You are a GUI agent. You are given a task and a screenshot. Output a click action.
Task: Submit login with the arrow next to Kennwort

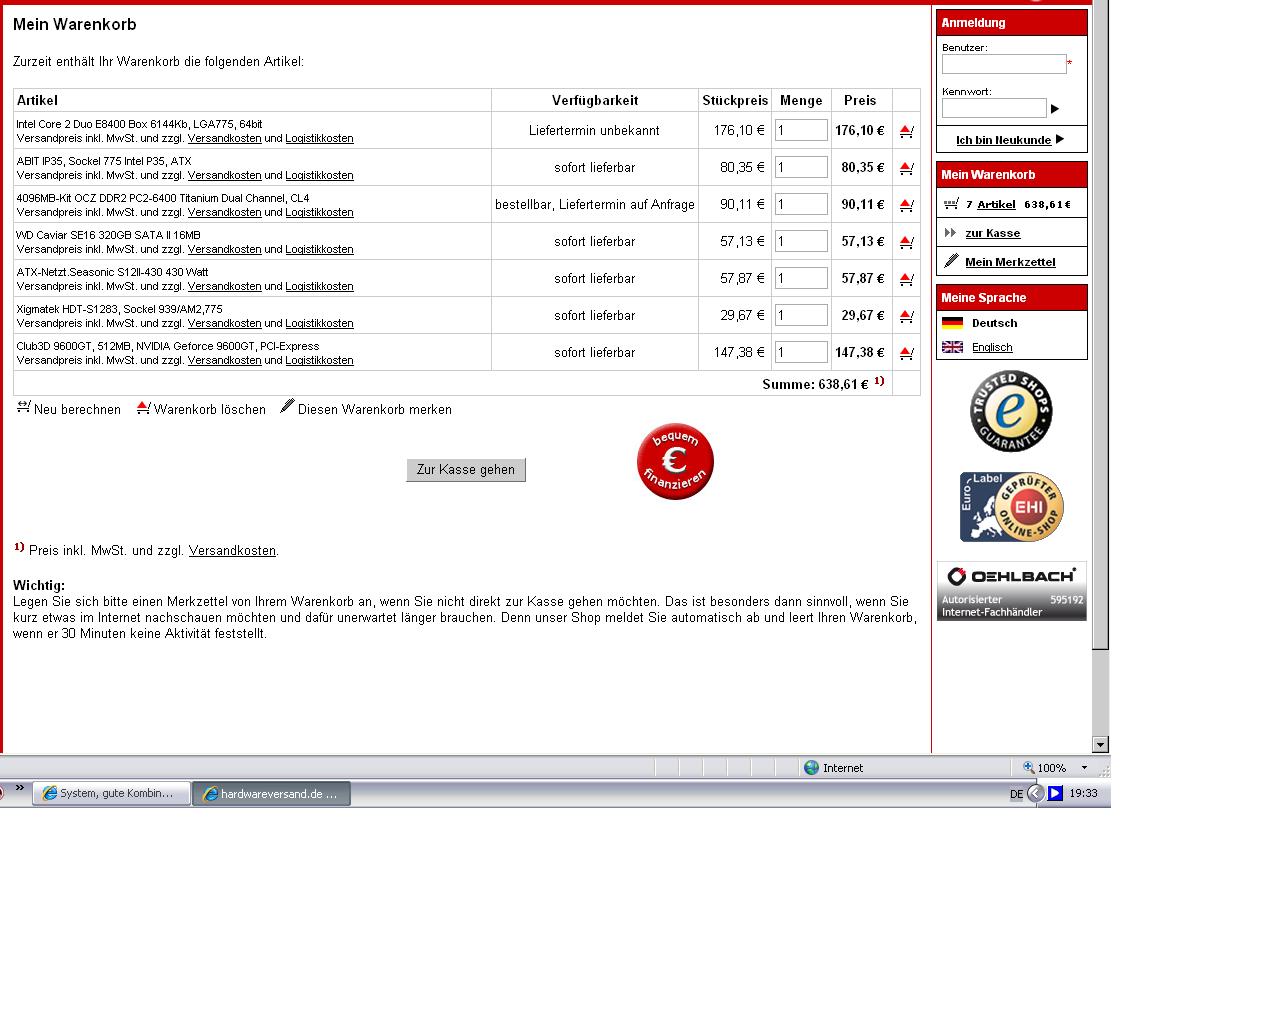(x=1055, y=109)
